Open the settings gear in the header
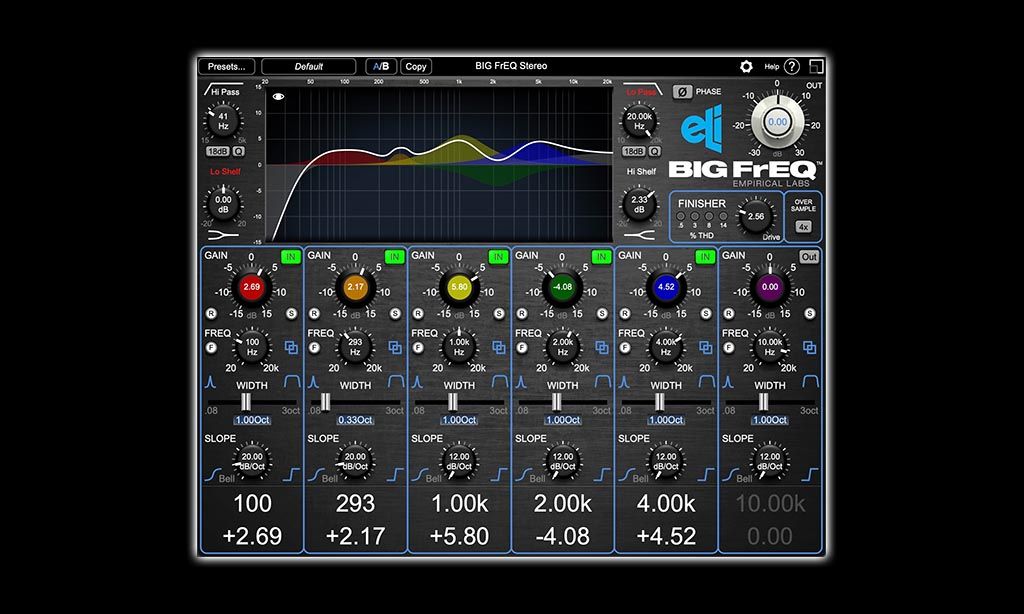 pyautogui.click(x=746, y=67)
